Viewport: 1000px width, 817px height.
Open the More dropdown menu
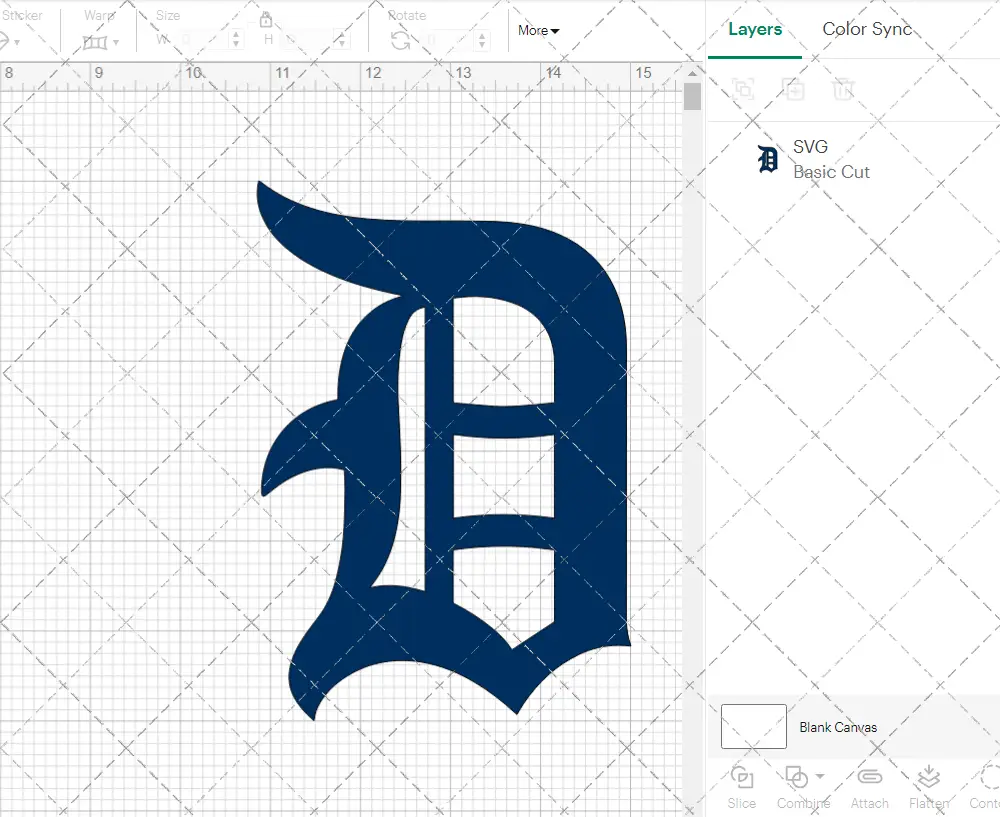[x=538, y=31]
